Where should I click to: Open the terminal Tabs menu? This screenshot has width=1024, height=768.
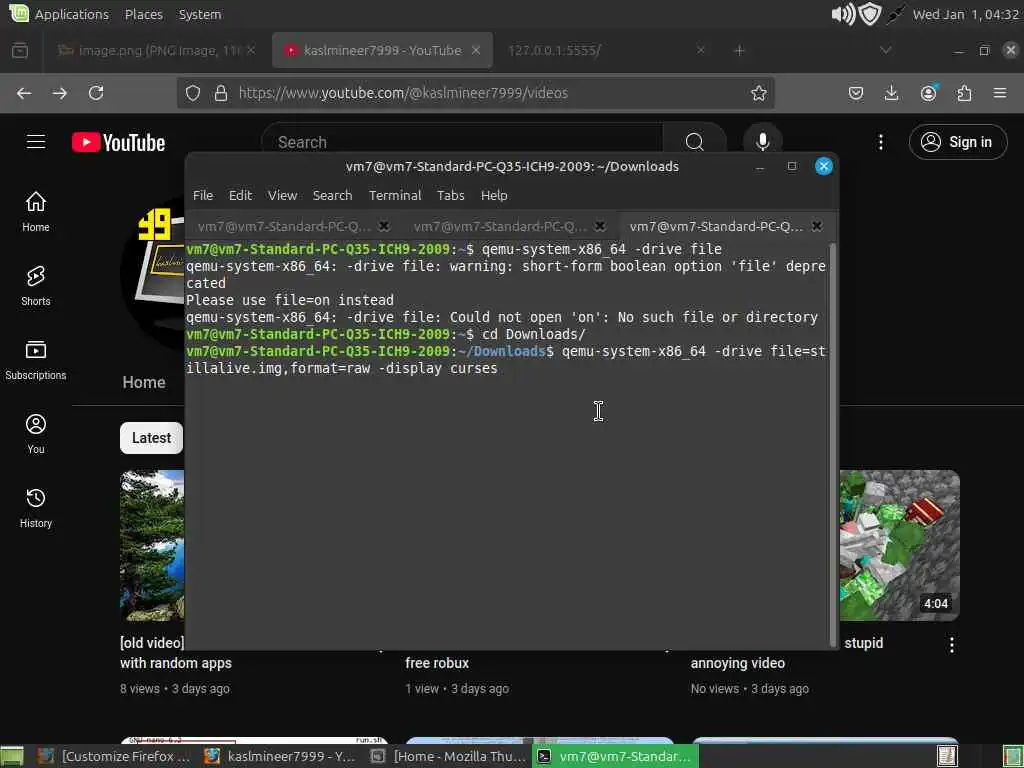[x=451, y=195]
